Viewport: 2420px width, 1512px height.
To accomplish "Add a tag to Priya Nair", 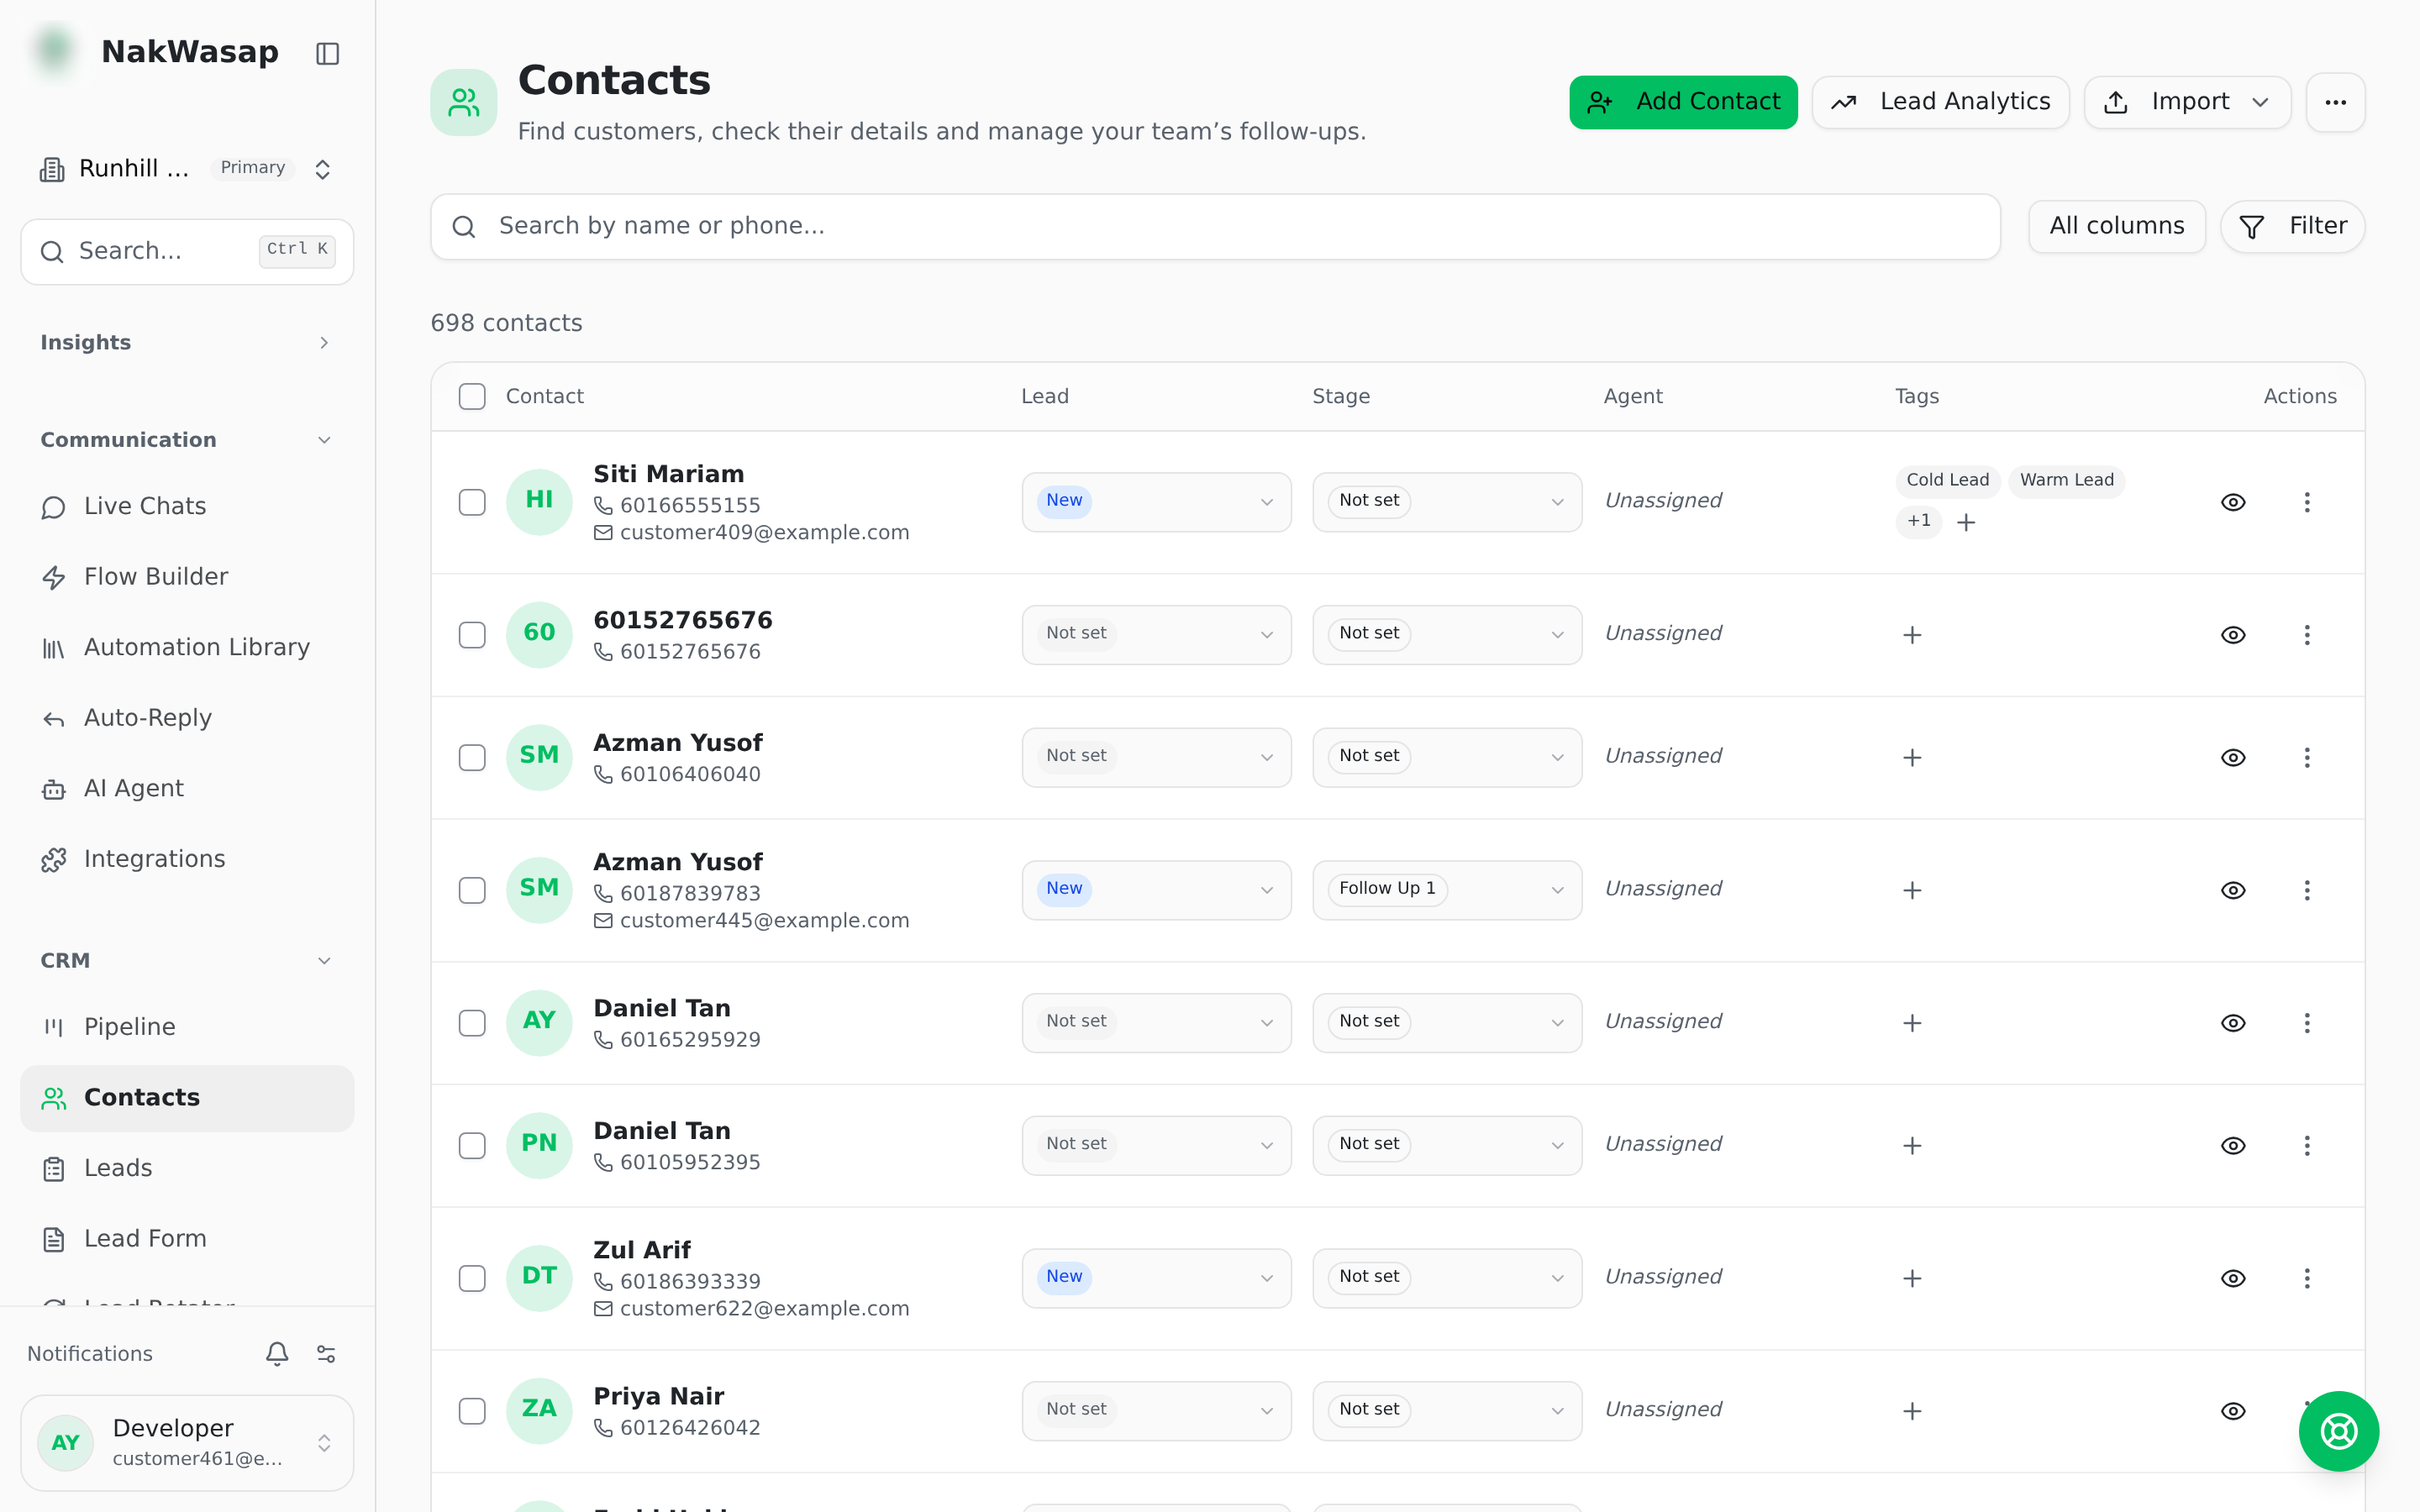I will [x=1912, y=1411].
